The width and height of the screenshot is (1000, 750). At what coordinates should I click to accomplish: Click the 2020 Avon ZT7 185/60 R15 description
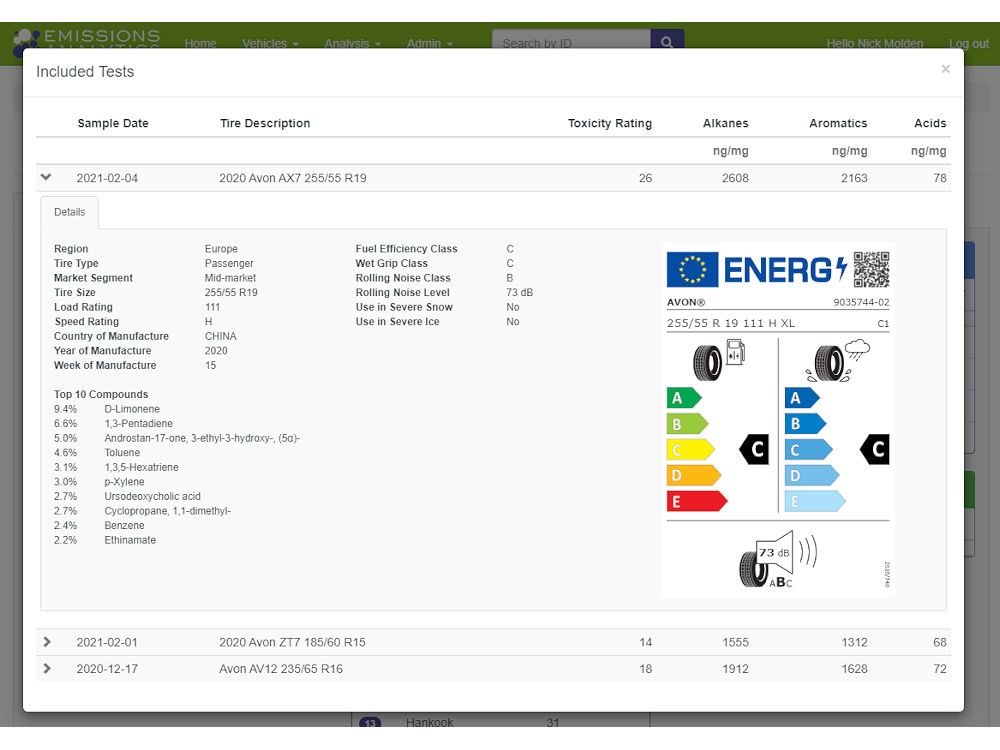click(292, 642)
